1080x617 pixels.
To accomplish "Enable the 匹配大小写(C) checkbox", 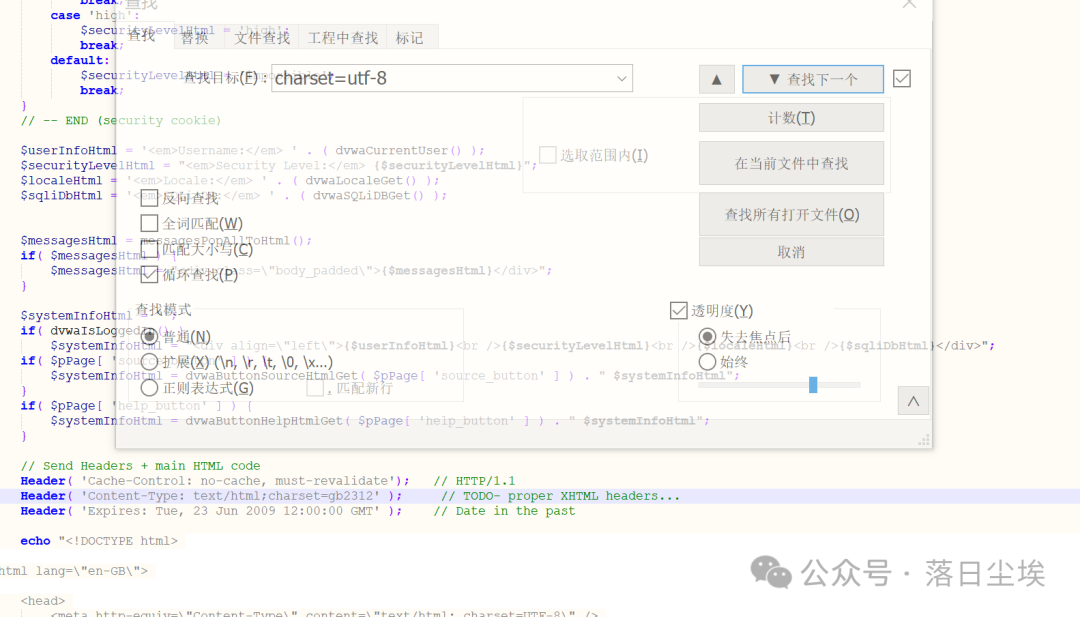I will pyautogui.click(x=149, y=249).
